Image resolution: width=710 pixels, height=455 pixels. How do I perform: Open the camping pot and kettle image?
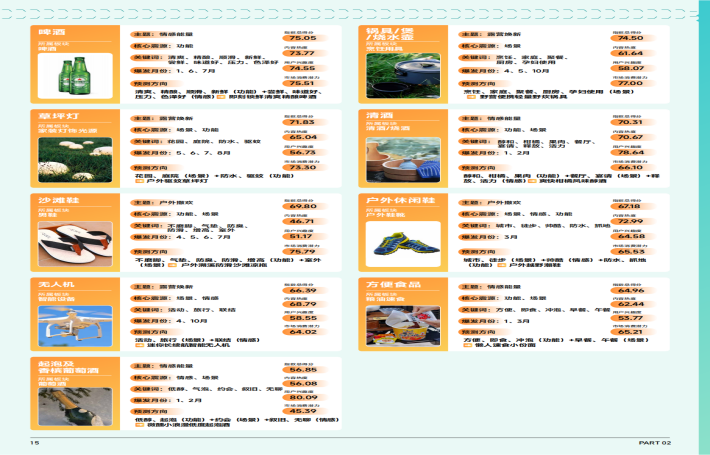pos(402,76)
